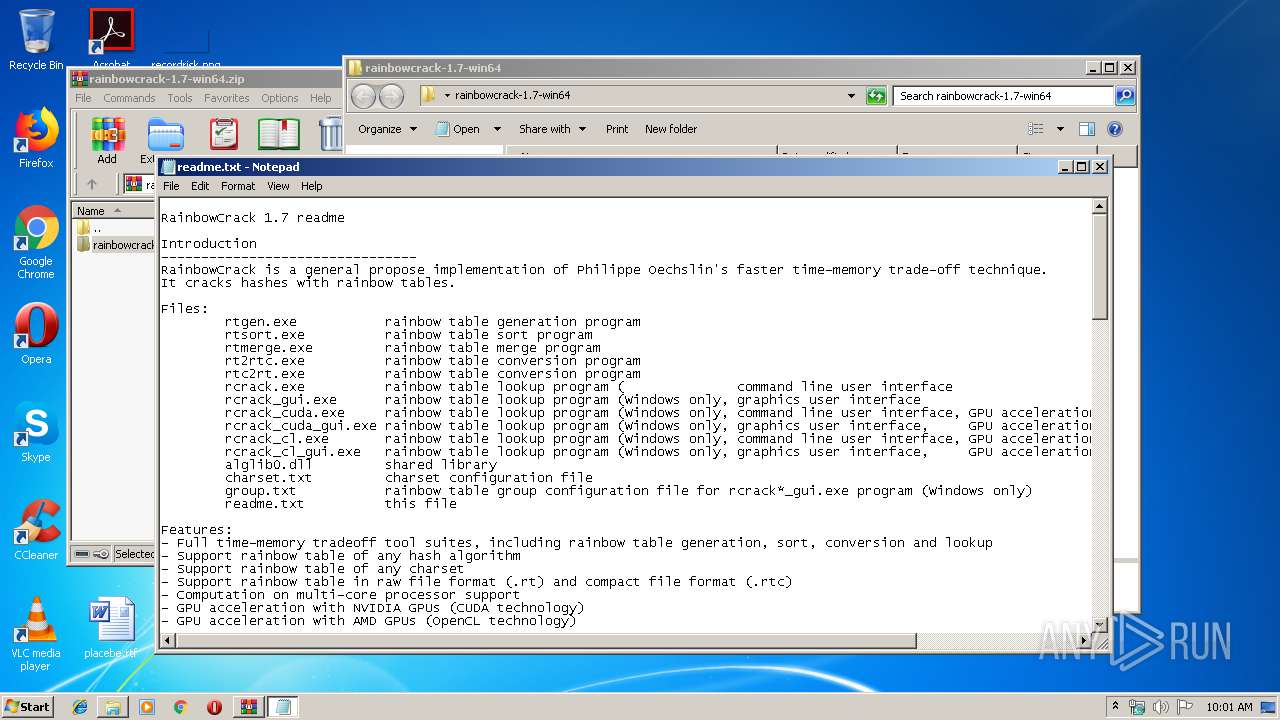Click the search magnifier icon in Explorer
This screenshot has height=720, width=1280.
[x=1125, y=96]
